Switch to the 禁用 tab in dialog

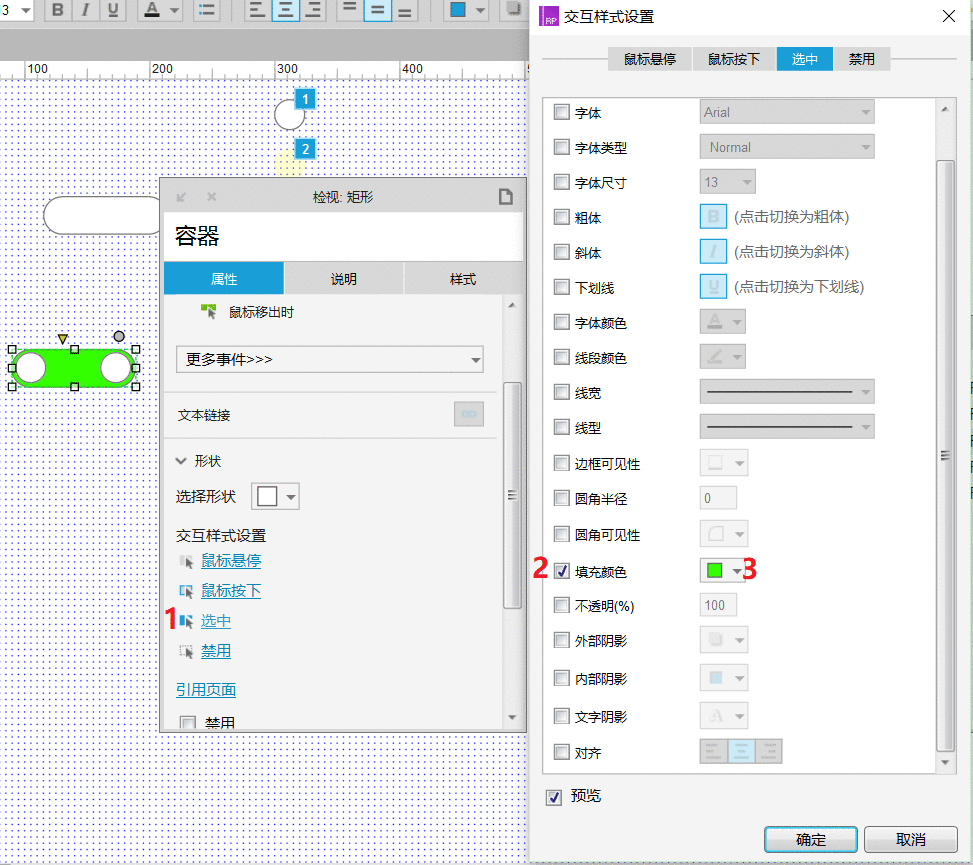pos(862,59)
